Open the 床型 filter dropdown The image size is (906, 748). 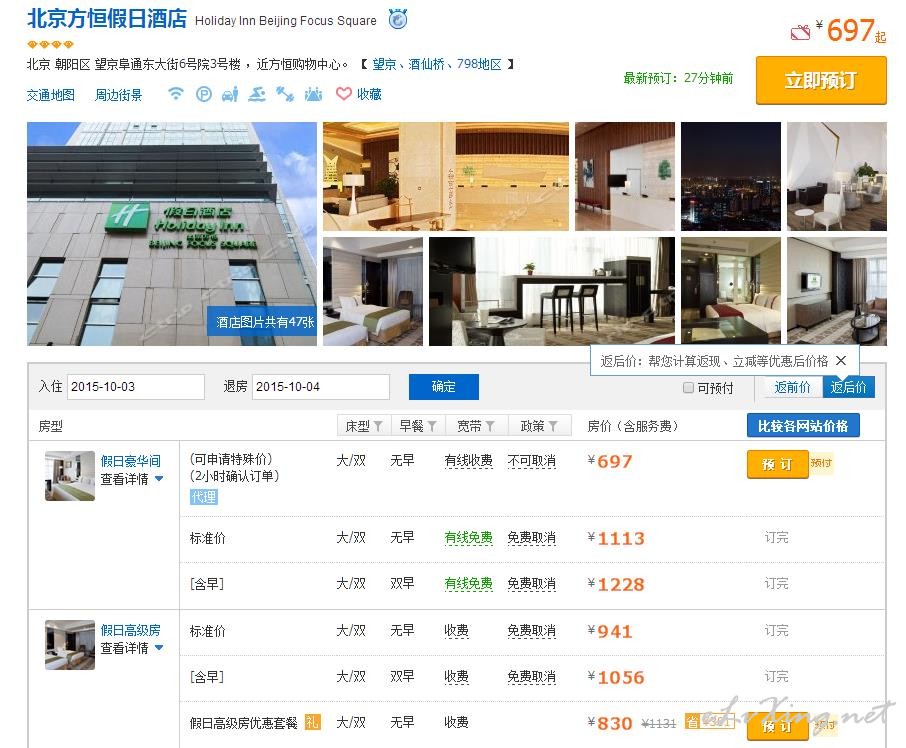click(x=363, y=426)
